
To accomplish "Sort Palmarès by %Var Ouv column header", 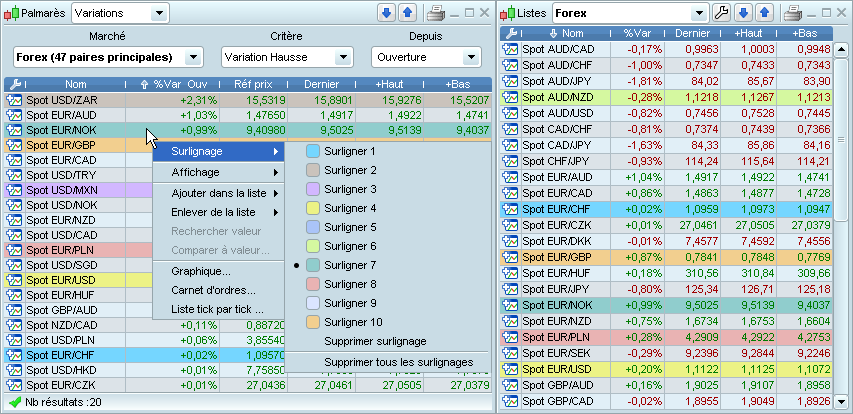I will point(172,84).
